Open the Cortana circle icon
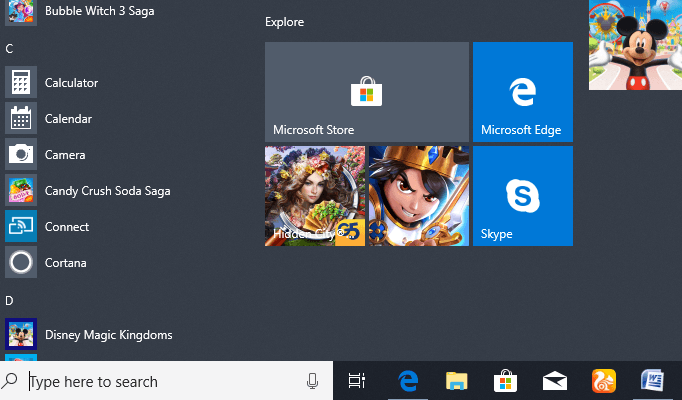682x400 pixels. point(21,262)
